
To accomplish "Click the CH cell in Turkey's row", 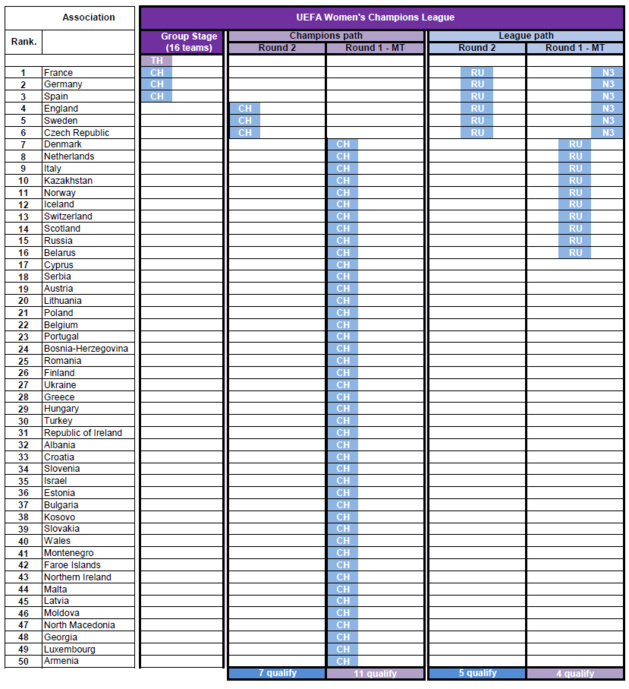I will (x=343, y=421).
